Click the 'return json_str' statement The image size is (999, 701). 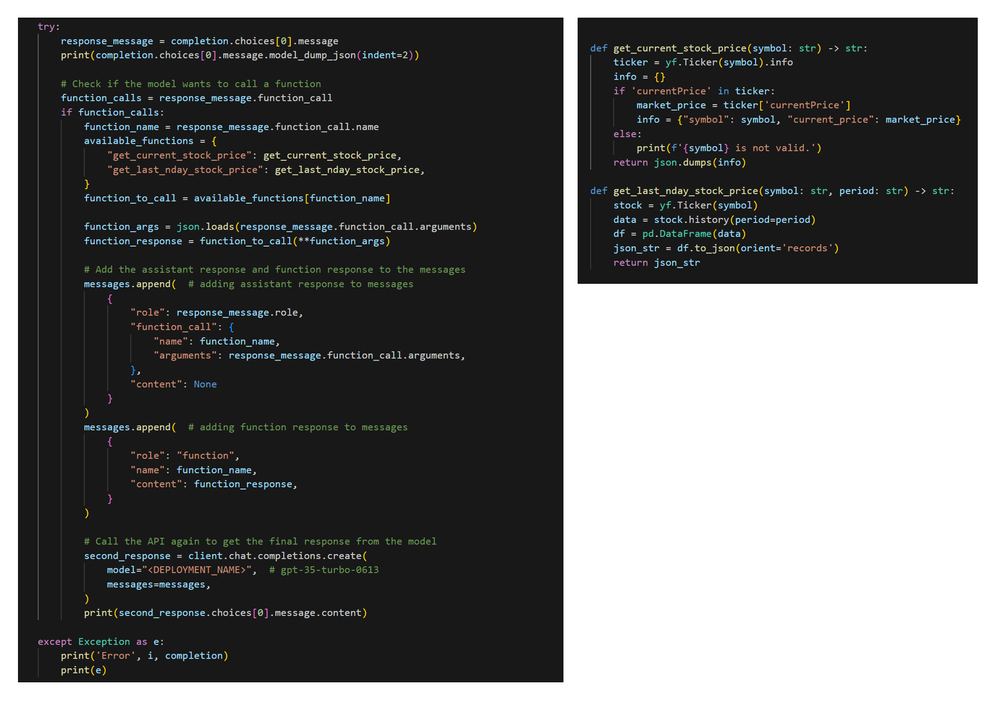pyautogui.click(x=656, y=262)
